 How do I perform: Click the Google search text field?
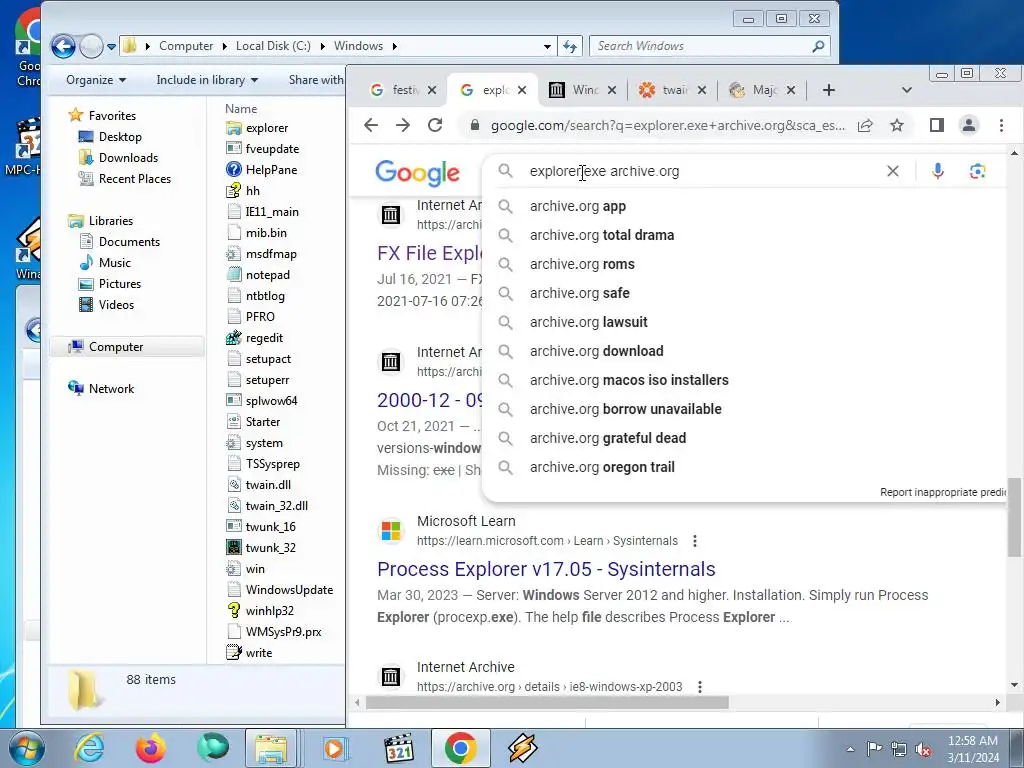(702, 171)
